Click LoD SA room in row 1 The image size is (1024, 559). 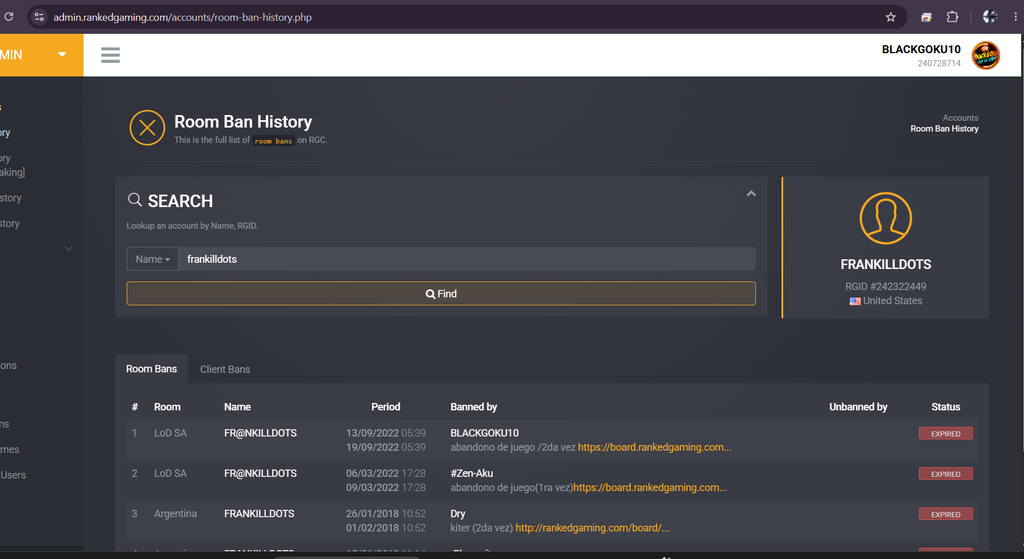pos(170,433)
